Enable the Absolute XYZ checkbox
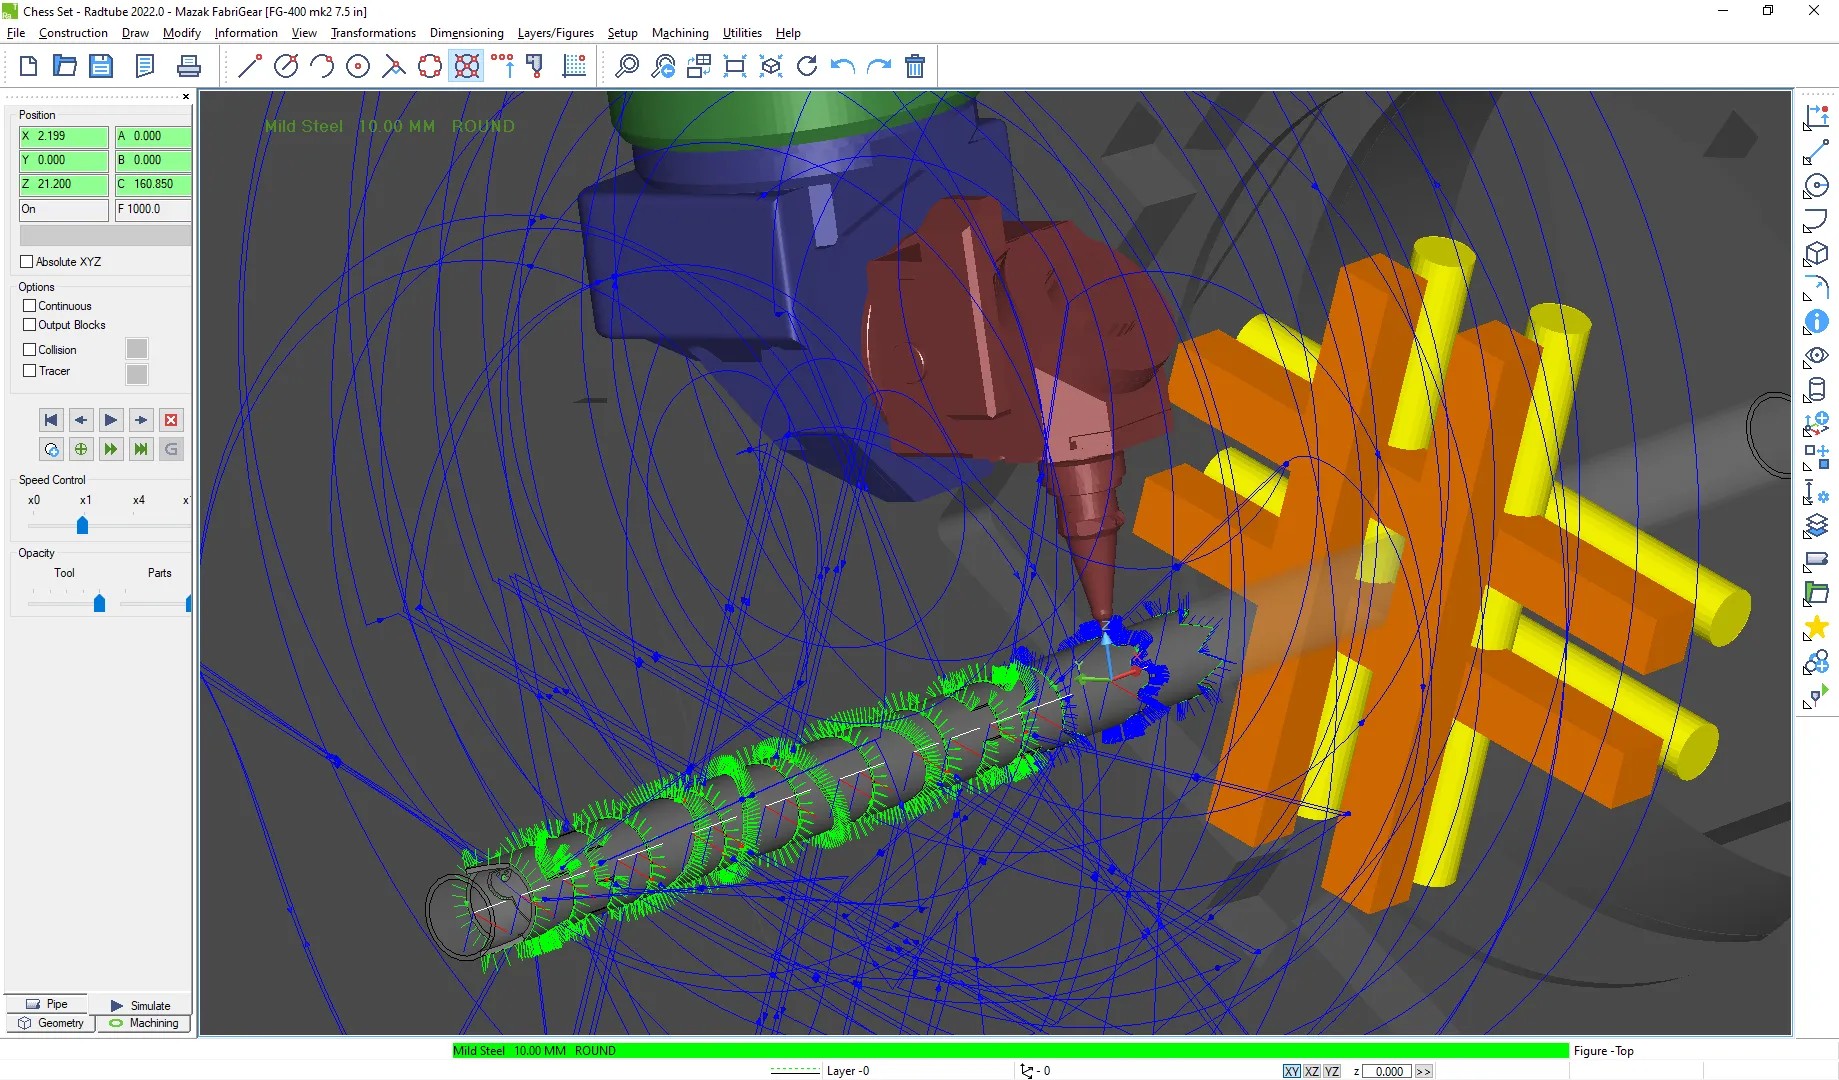1839x1080 pixels. (x=27, y=262)
